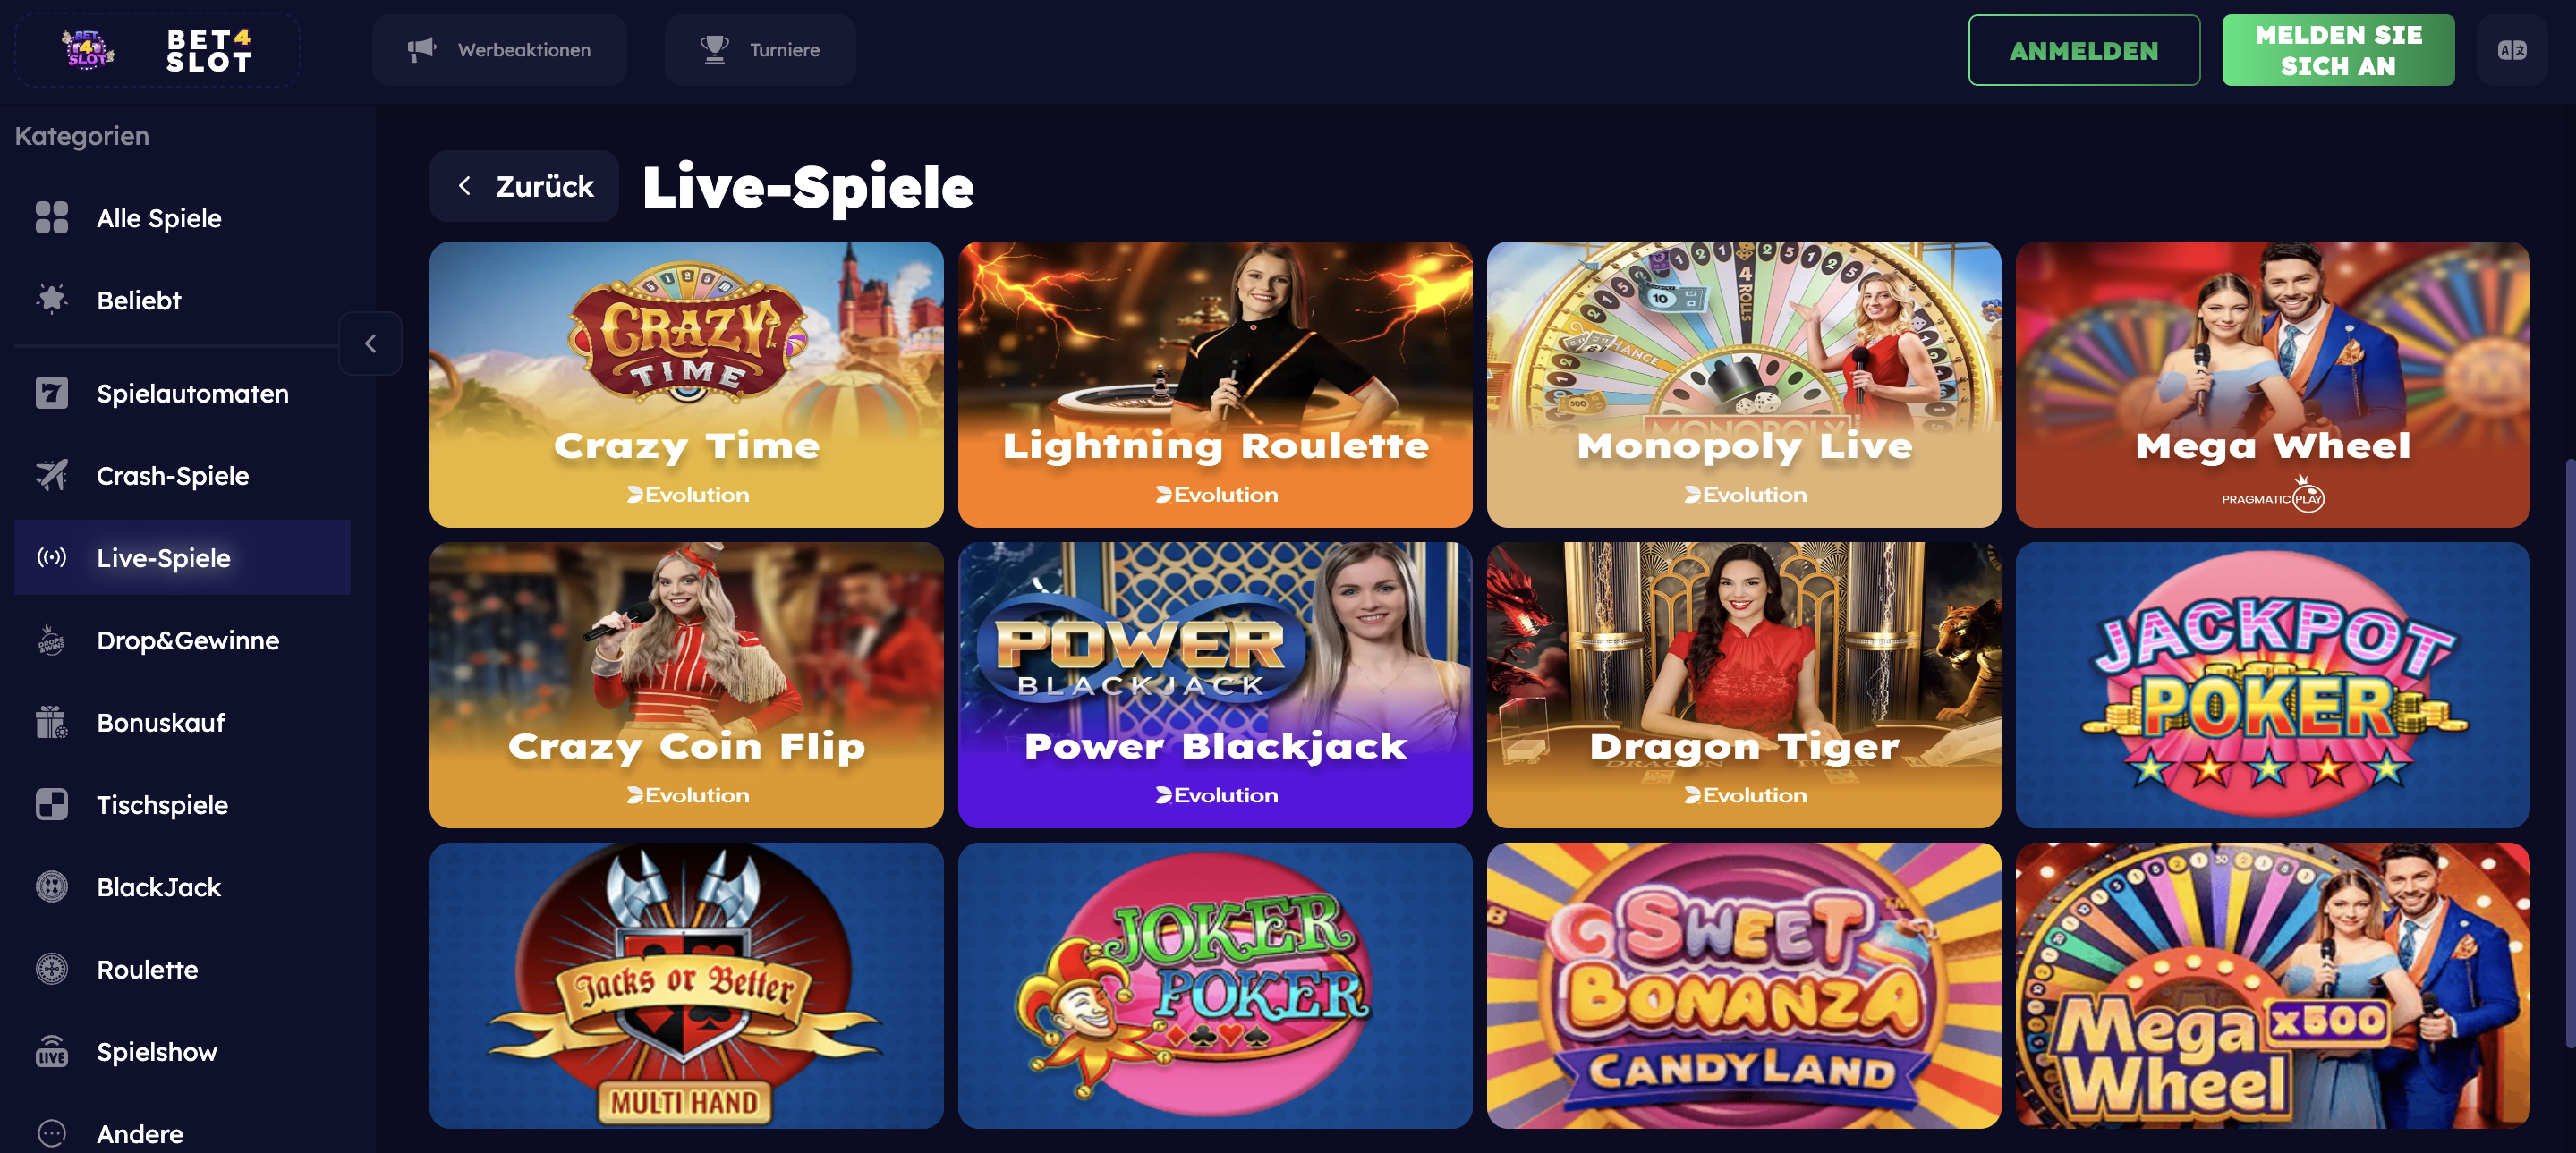This screenshot has width=2576, height=1153.
Task: Click the Crash-Spiele airplane icon
Action: click(52, 475)
